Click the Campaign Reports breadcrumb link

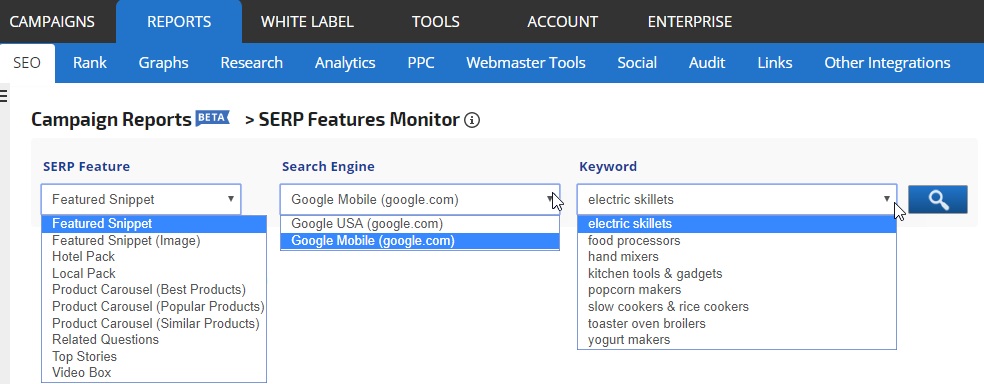[x=111, y=119]
